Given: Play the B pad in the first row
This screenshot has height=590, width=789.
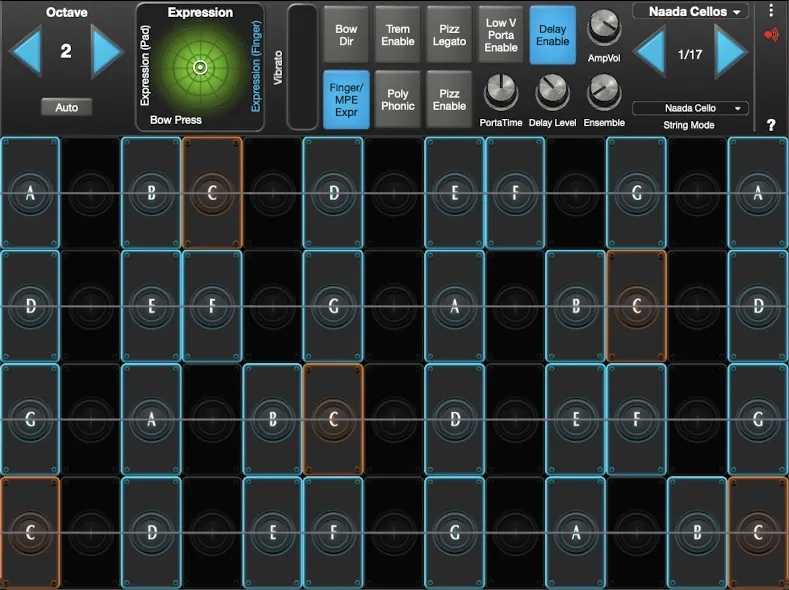Looking at the screenshot, I should point(151,193).
